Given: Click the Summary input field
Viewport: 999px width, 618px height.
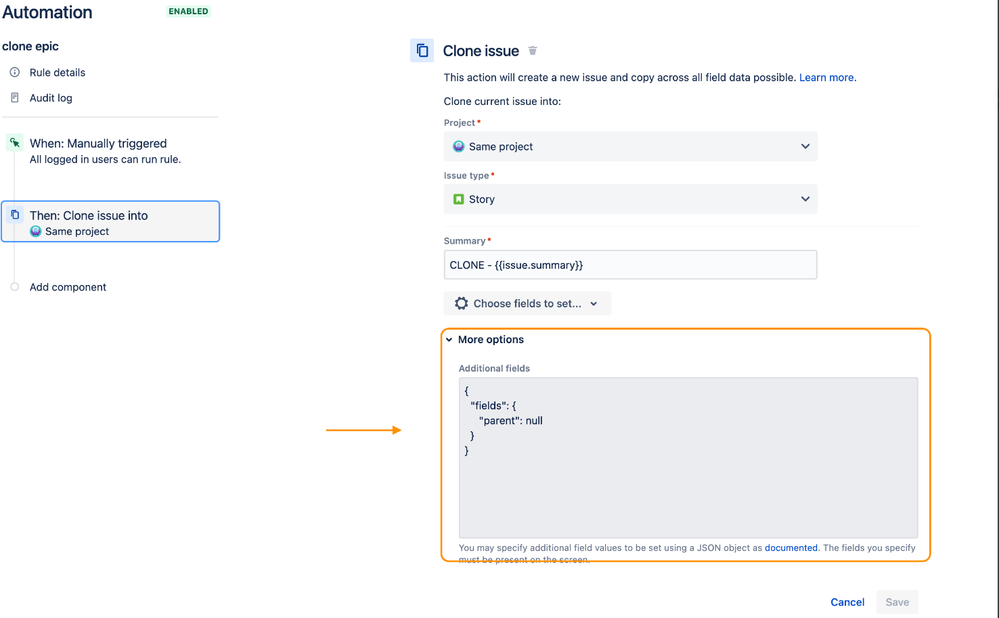Looking at the screenshot, I should [x=630, y=264].
